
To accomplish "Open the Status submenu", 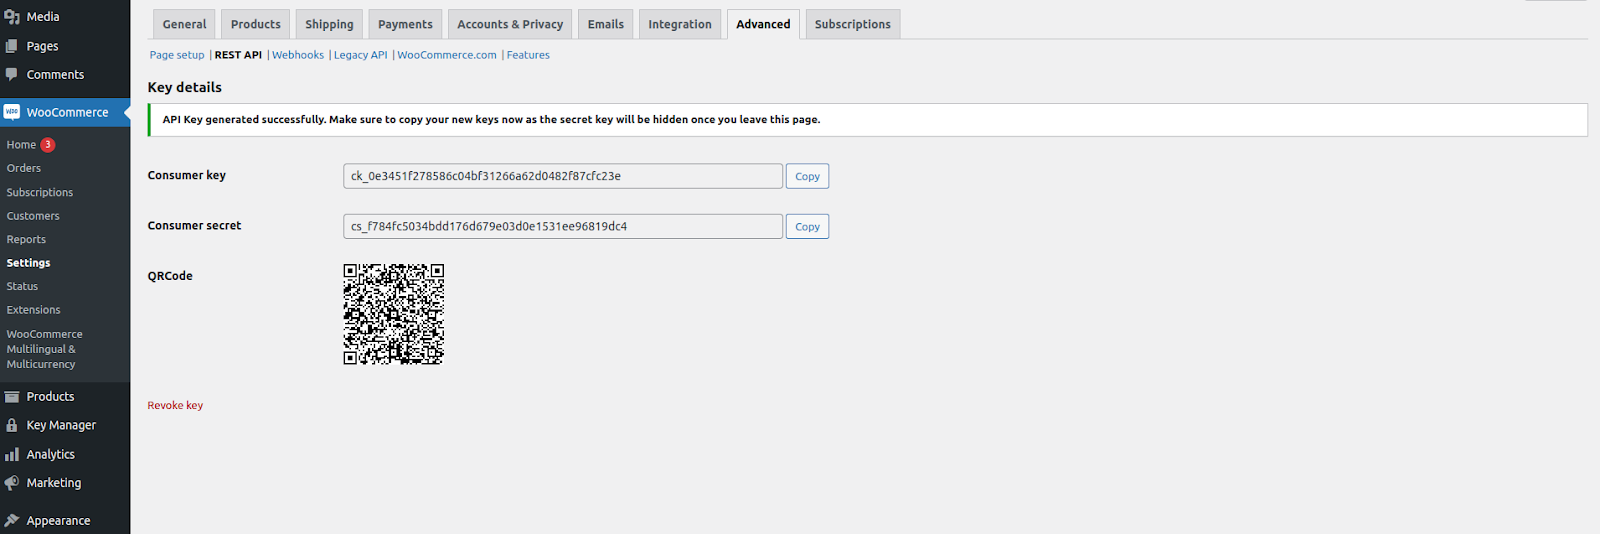I will point(22,286).
